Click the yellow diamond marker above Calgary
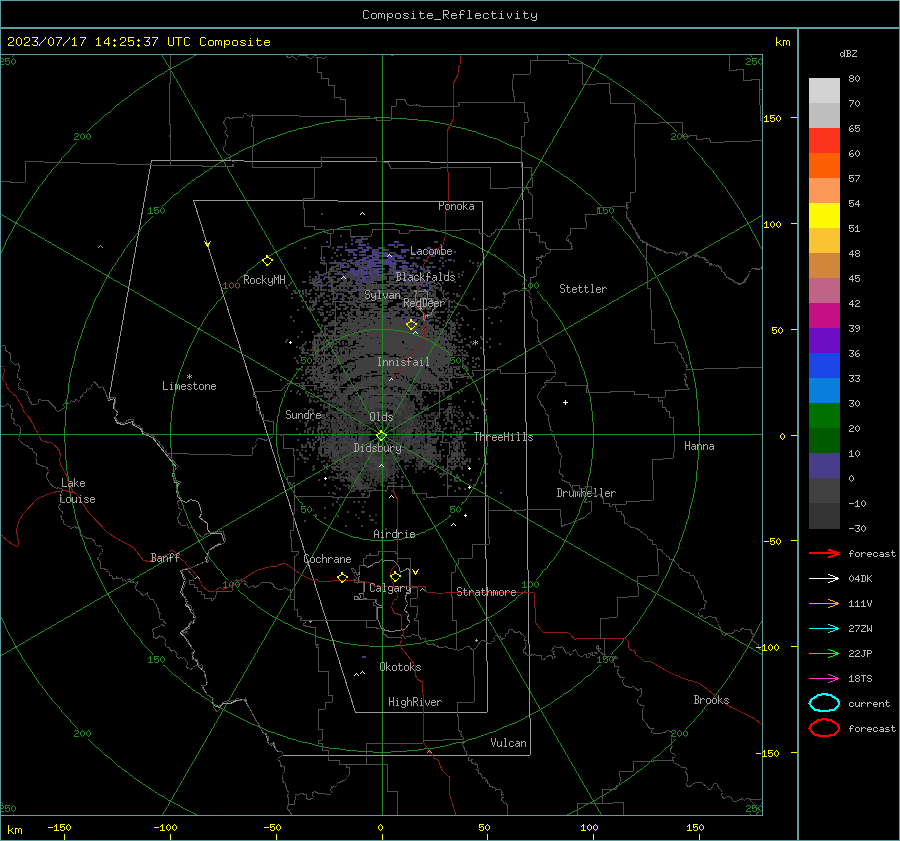Image resolution: width=900 pixels, height=841 pixels. (395, 576)
